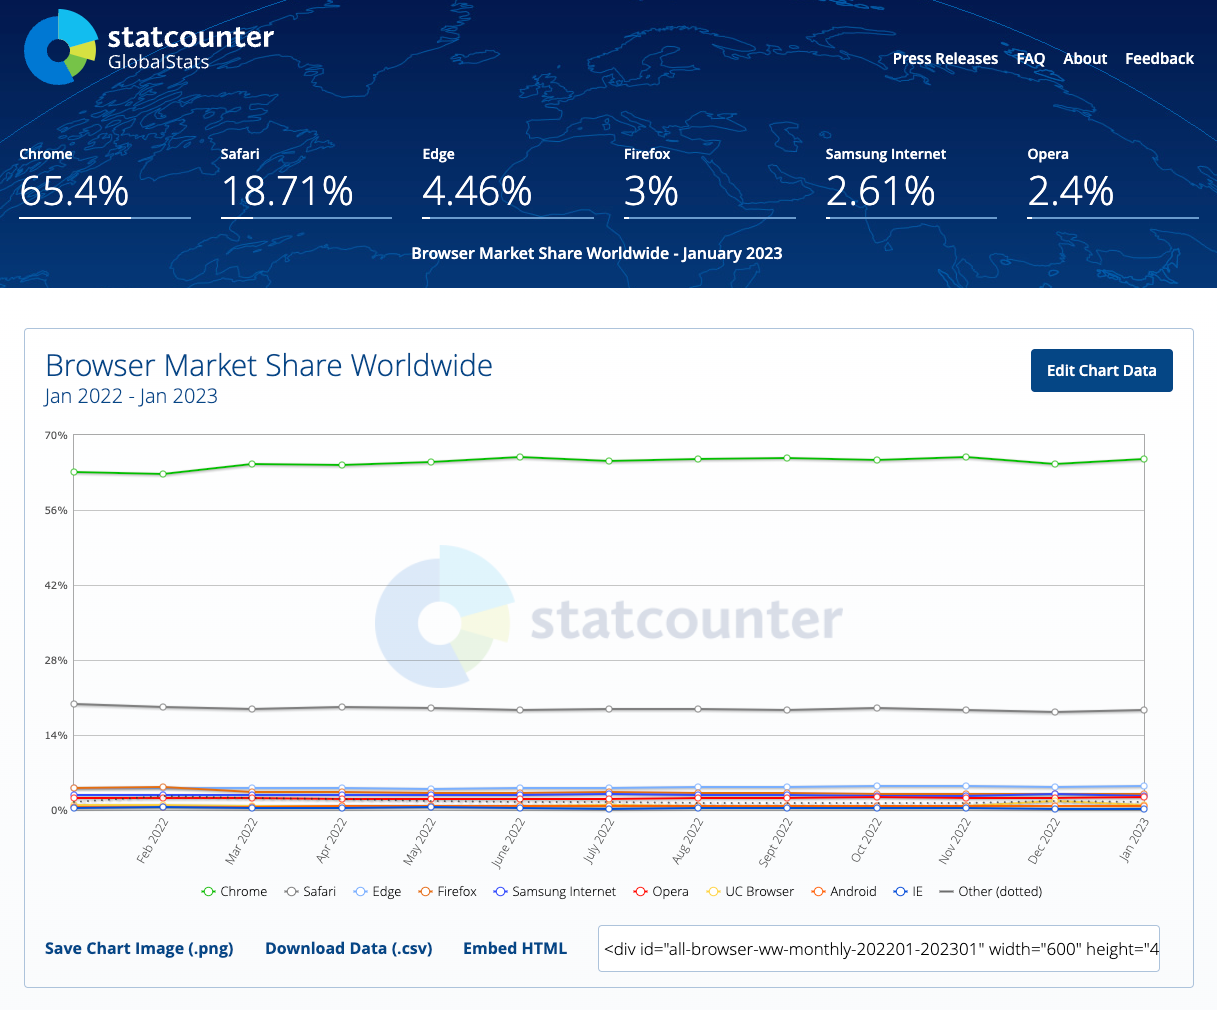Click the Samsung Internet 2.61% statistic
This screenshot has height=1010, width=1217.
(x=911, y=181)
